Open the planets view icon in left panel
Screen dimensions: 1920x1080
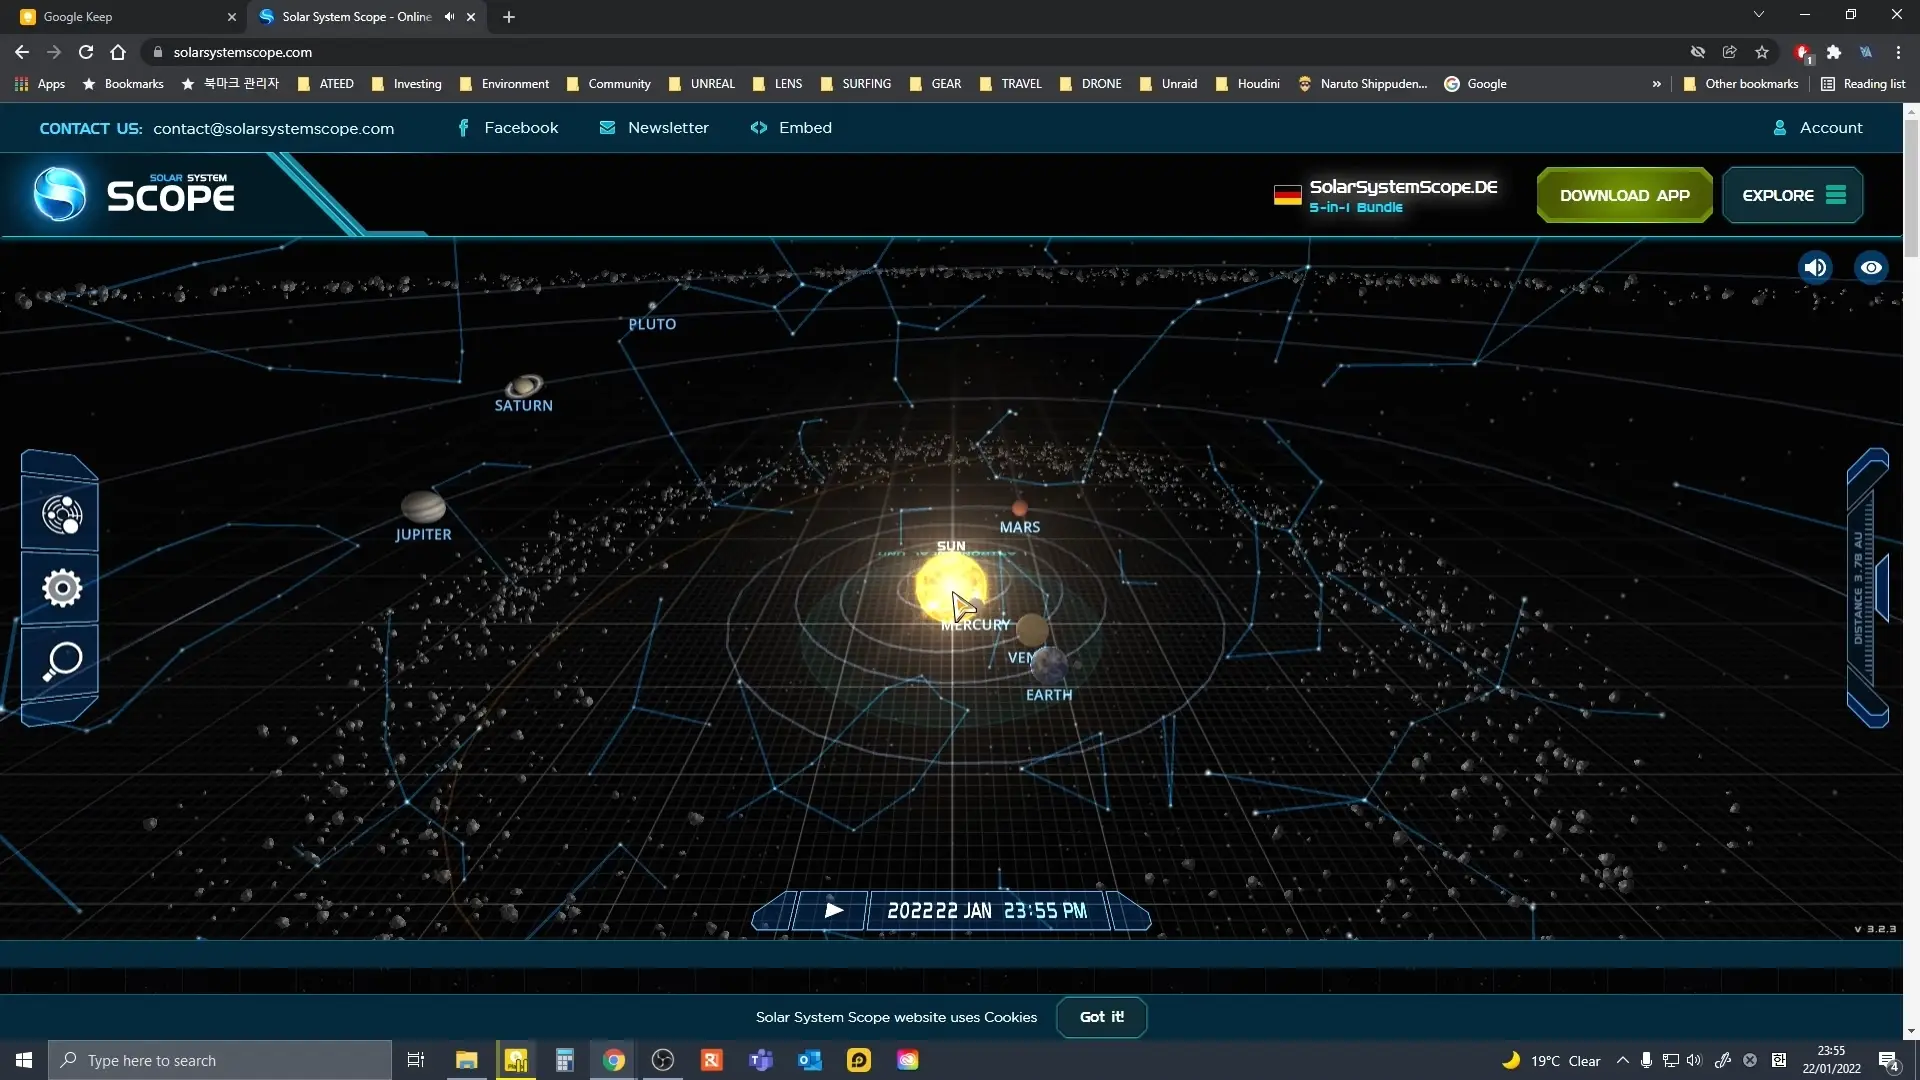click(x=61, y=515)
